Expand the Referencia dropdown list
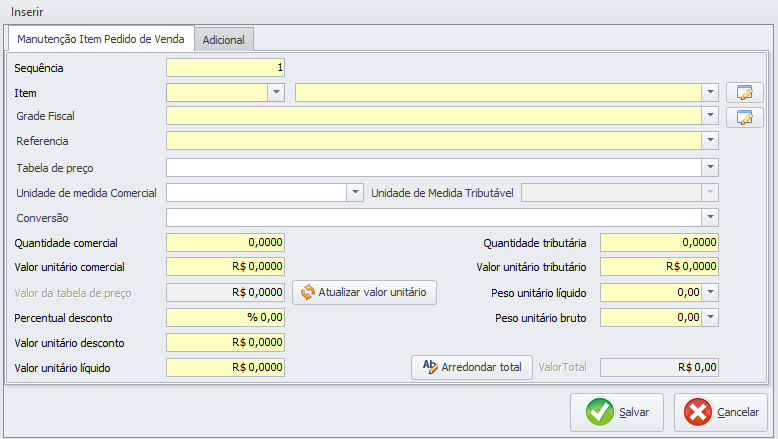 (x=710, y=141)
